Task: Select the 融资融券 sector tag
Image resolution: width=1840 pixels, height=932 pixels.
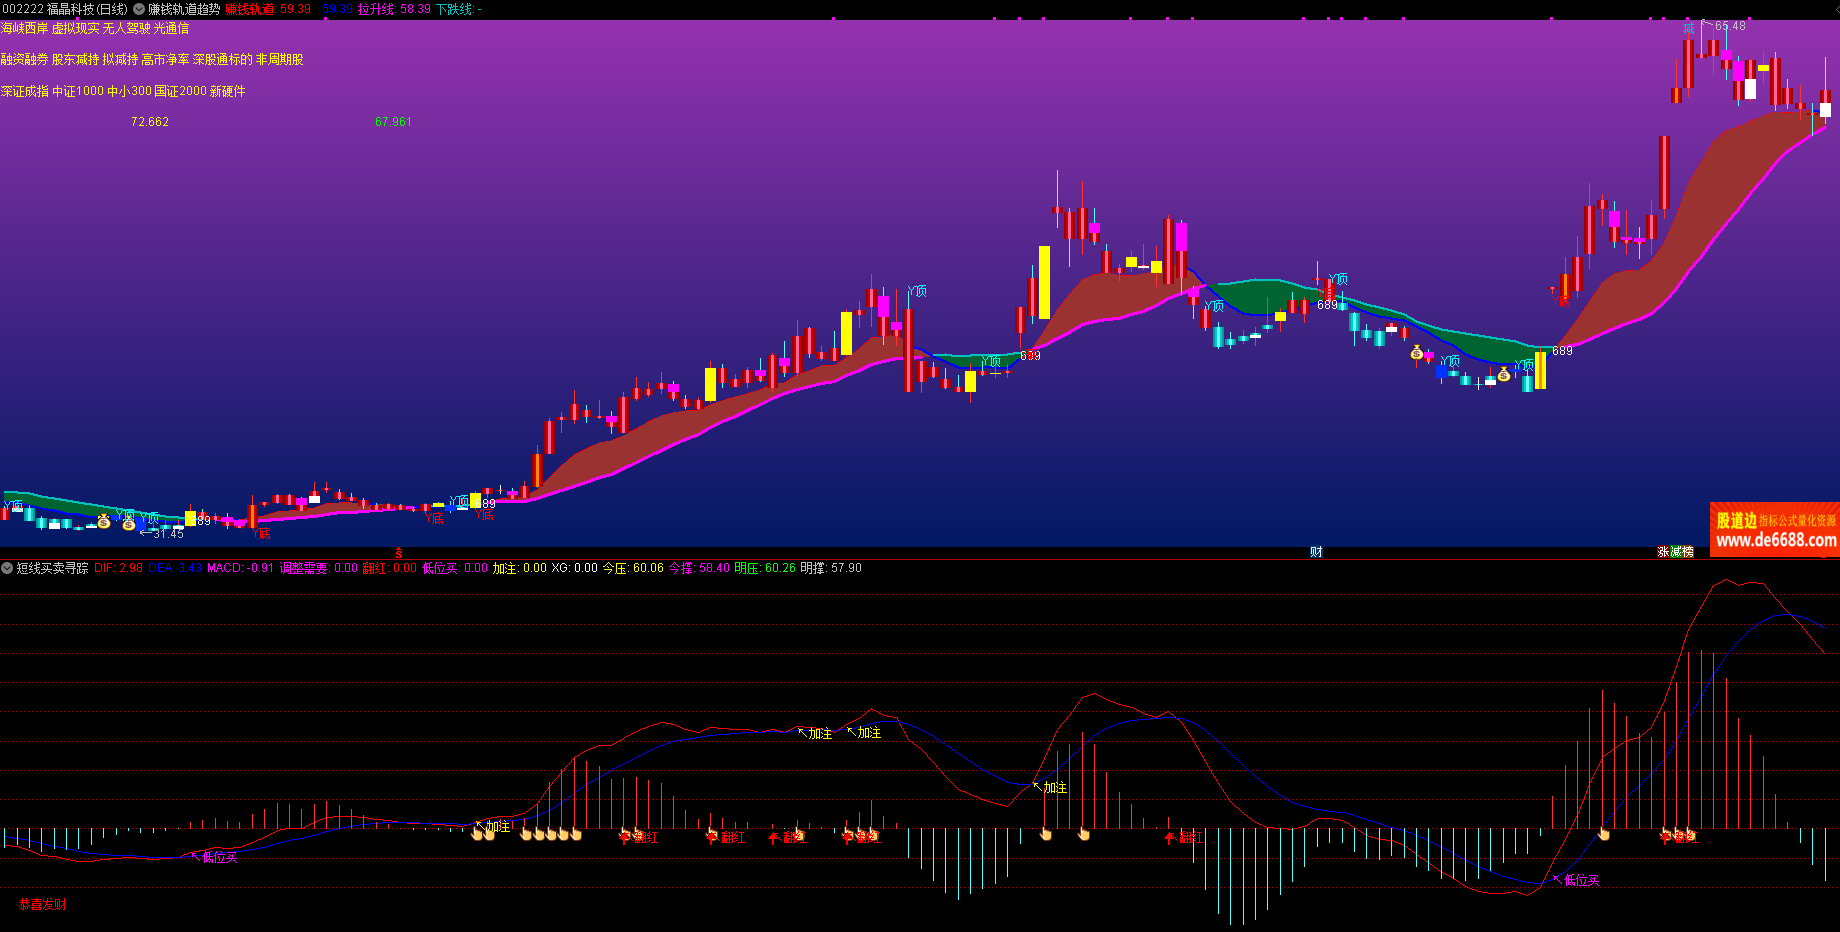Action: (24, 60)
